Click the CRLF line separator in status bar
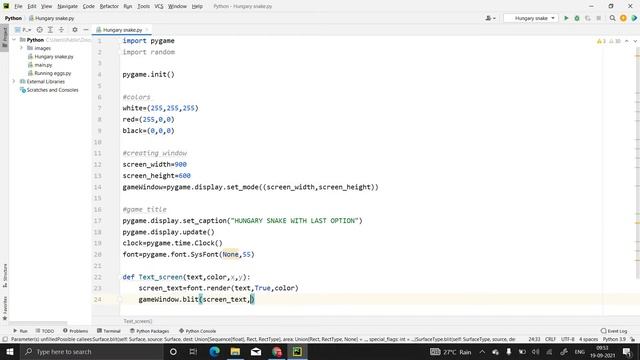This screenshot has height=360, width=640. click(550, 339)
